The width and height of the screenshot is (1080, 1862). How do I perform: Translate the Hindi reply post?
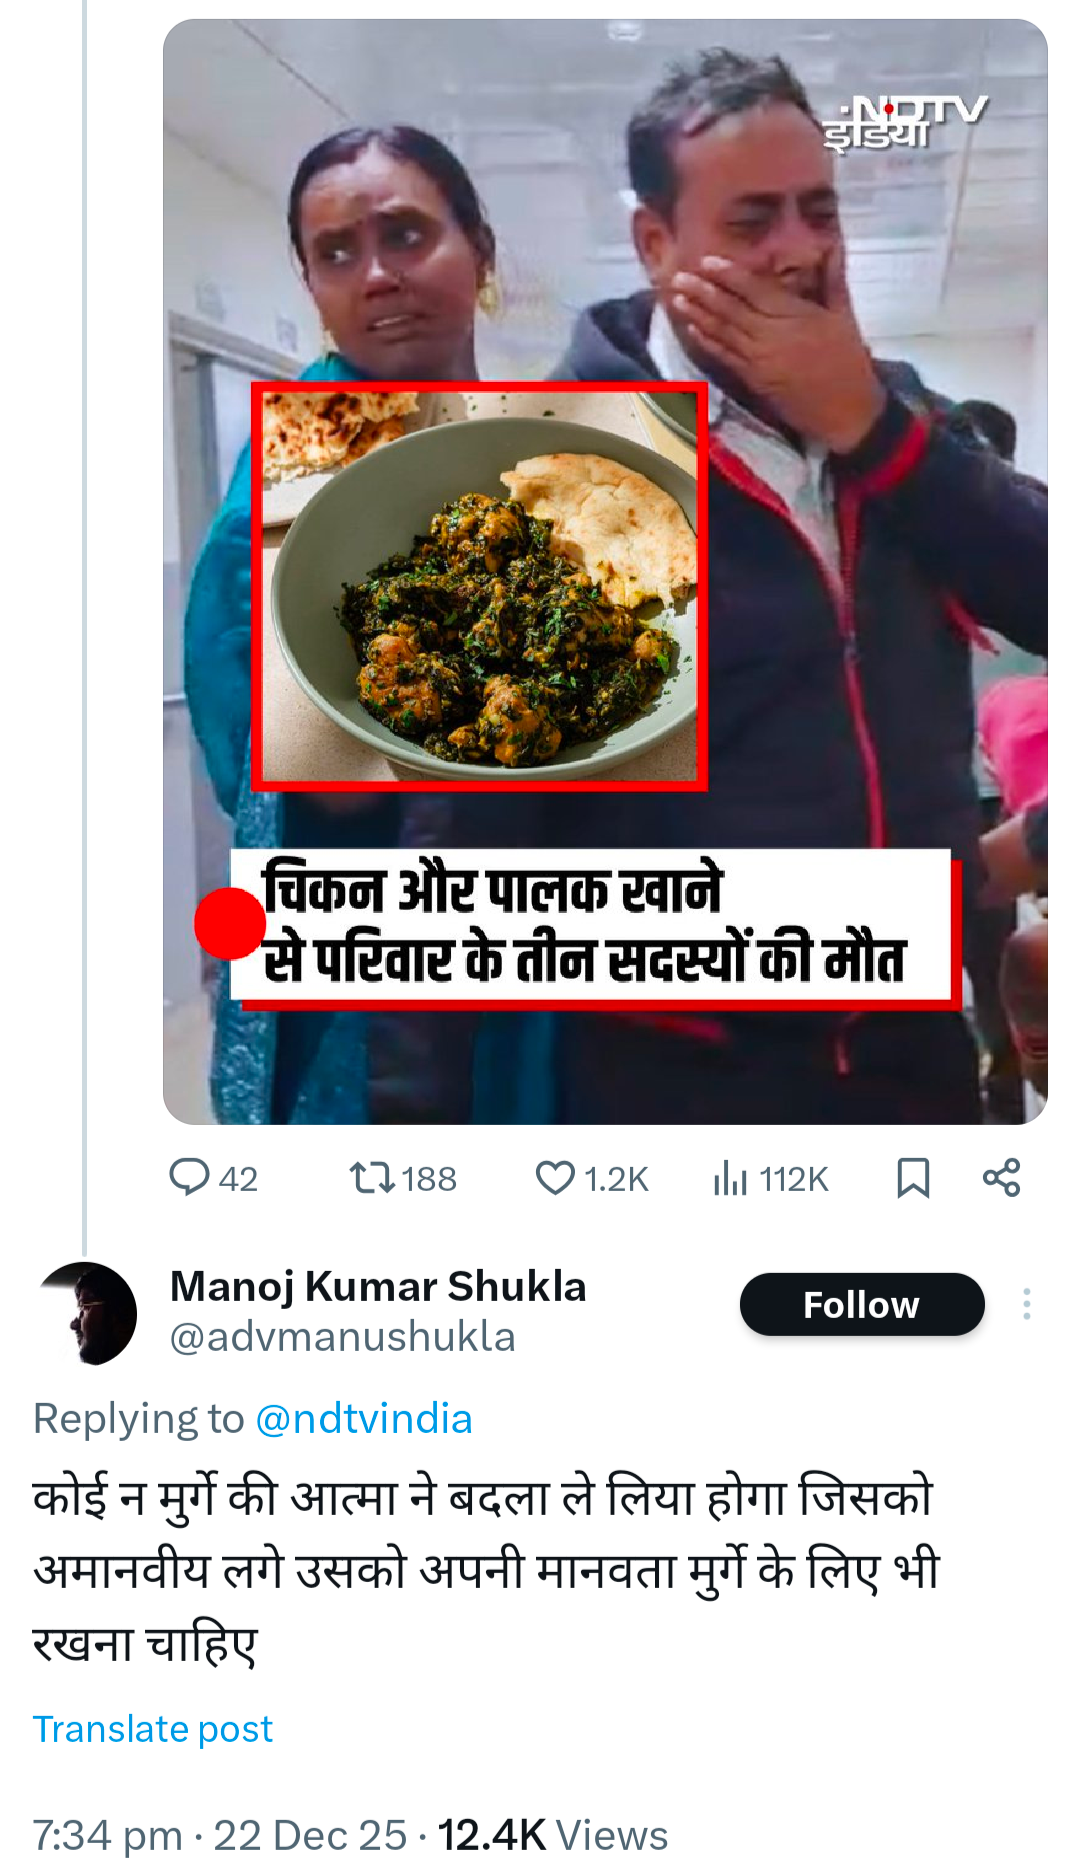[153, 1729]
